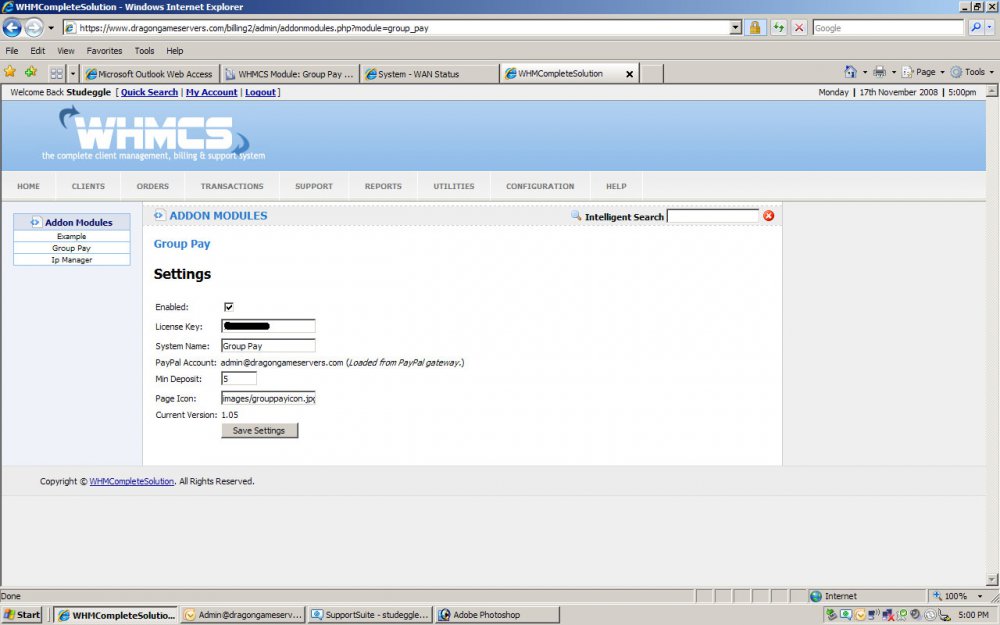
Task: Click the browser Back arrow button
Action: [x=13, y=28]
